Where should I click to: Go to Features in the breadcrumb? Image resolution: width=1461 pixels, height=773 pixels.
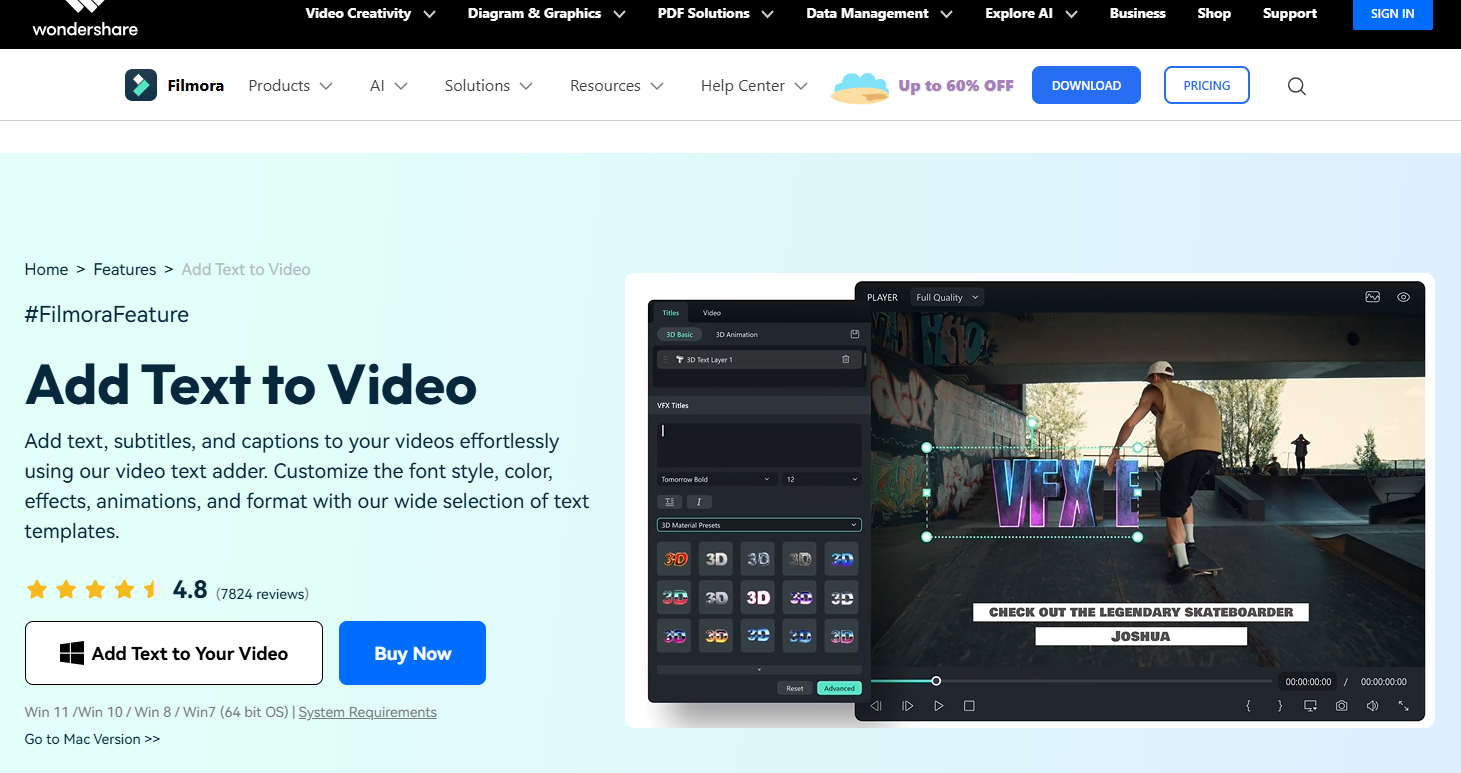pos(125,269)
